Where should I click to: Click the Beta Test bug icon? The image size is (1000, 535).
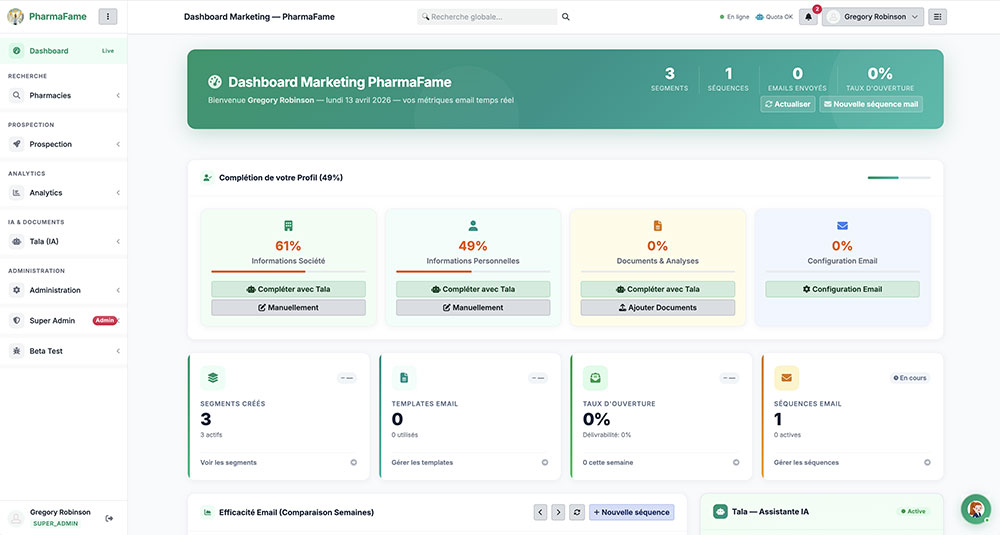pyautogui.click(x=17, y=351)
